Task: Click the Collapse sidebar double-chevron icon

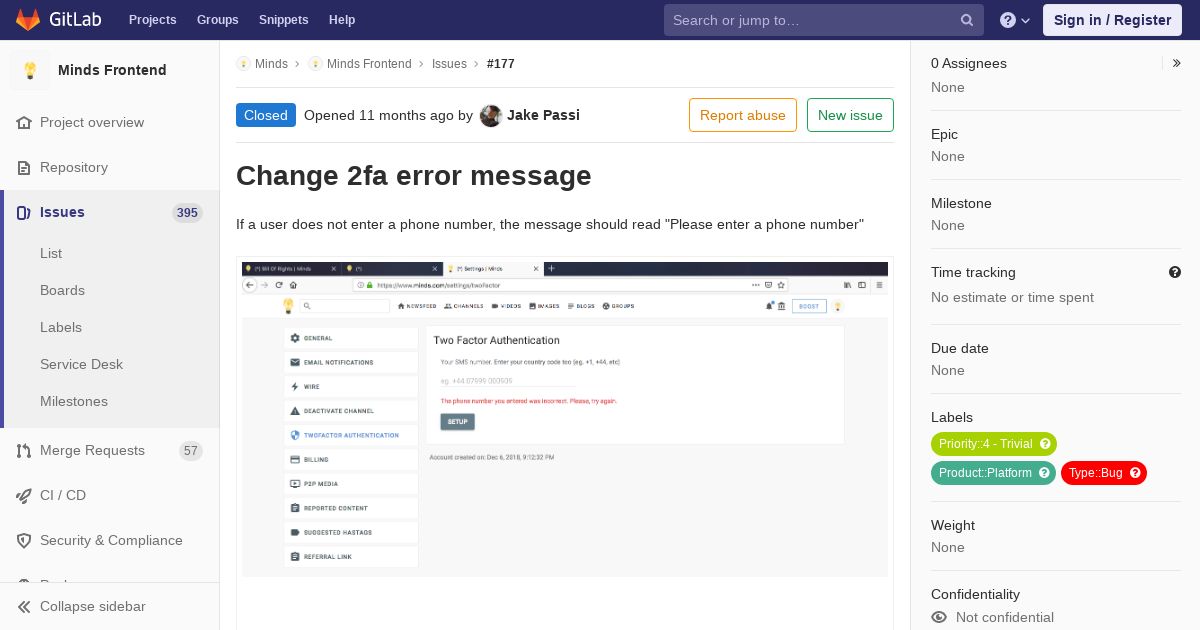Action: coord(24,606)
